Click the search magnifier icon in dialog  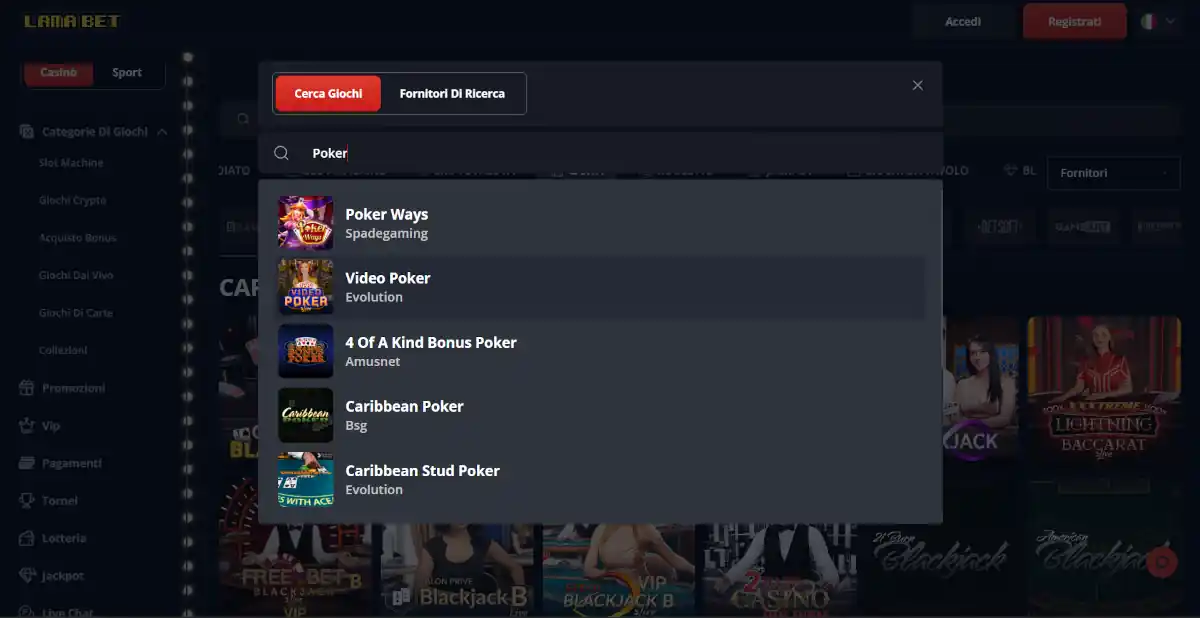click(x=281, y=153)
